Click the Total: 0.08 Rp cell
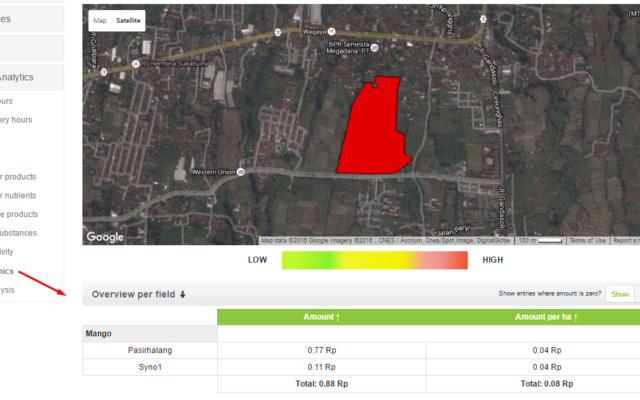The image size is (640, 400). pyautogui.click(x=547, y=384)
